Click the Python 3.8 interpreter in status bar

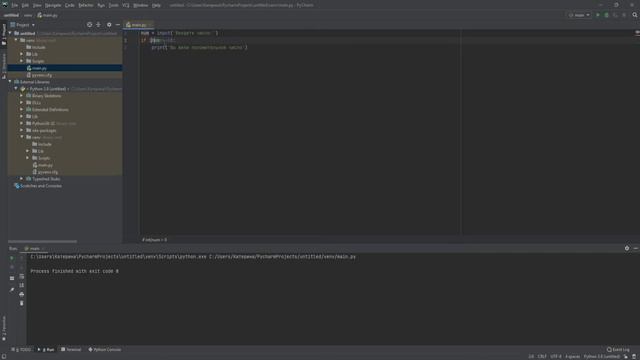tap(602, 356)
